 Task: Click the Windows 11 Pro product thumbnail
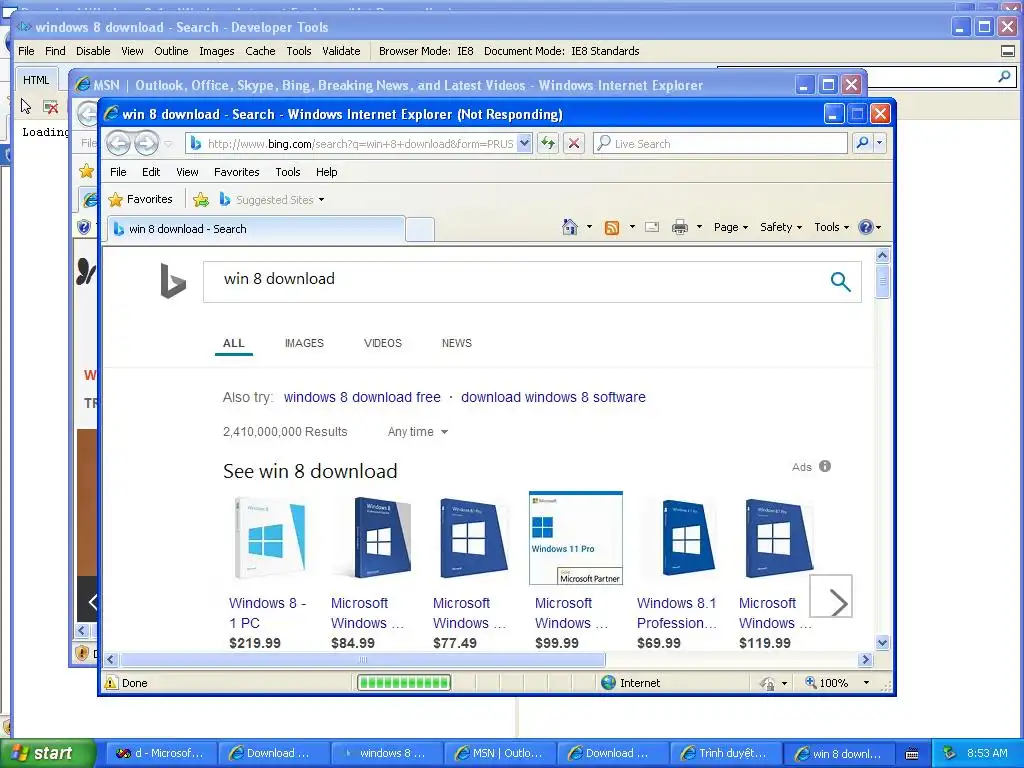[x=576, y=537]
